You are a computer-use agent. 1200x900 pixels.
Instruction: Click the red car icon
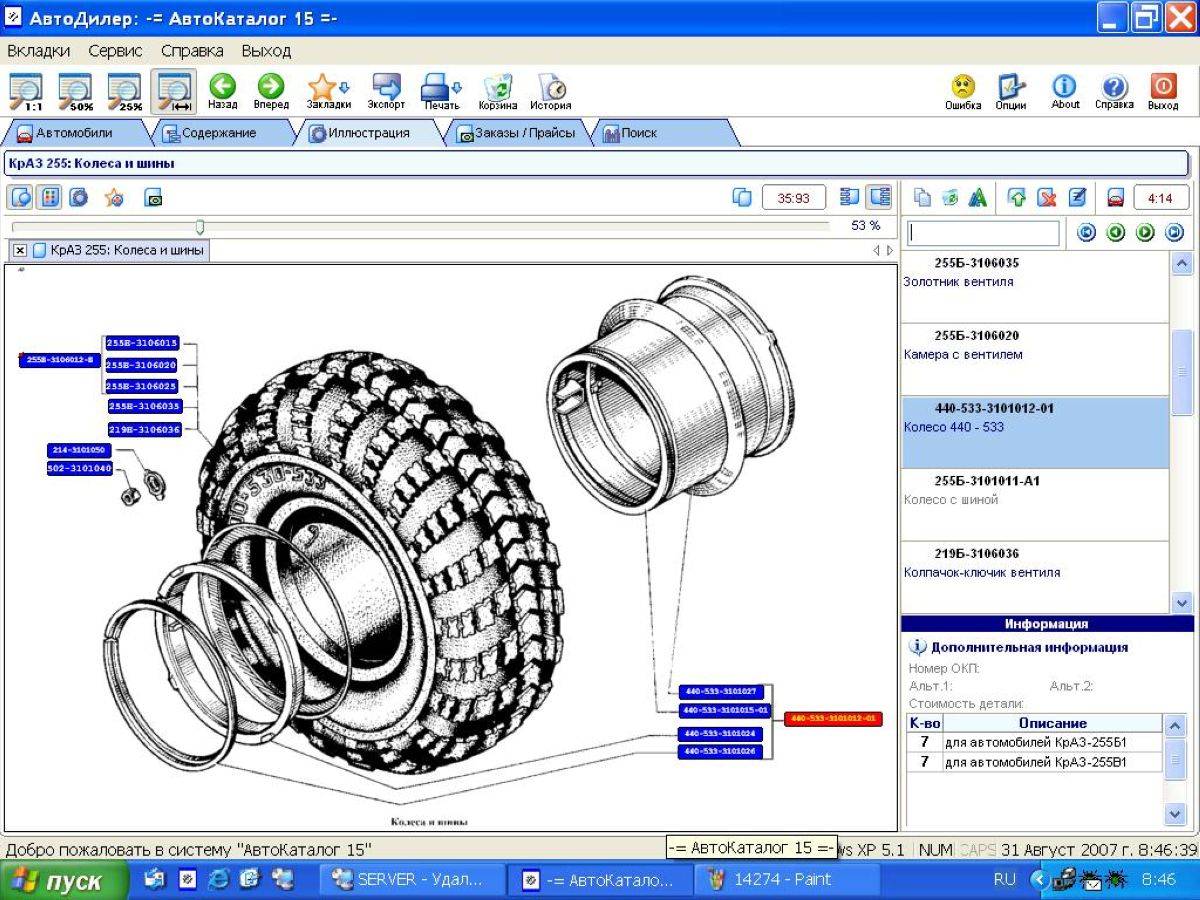click(x=1116, y=198)
